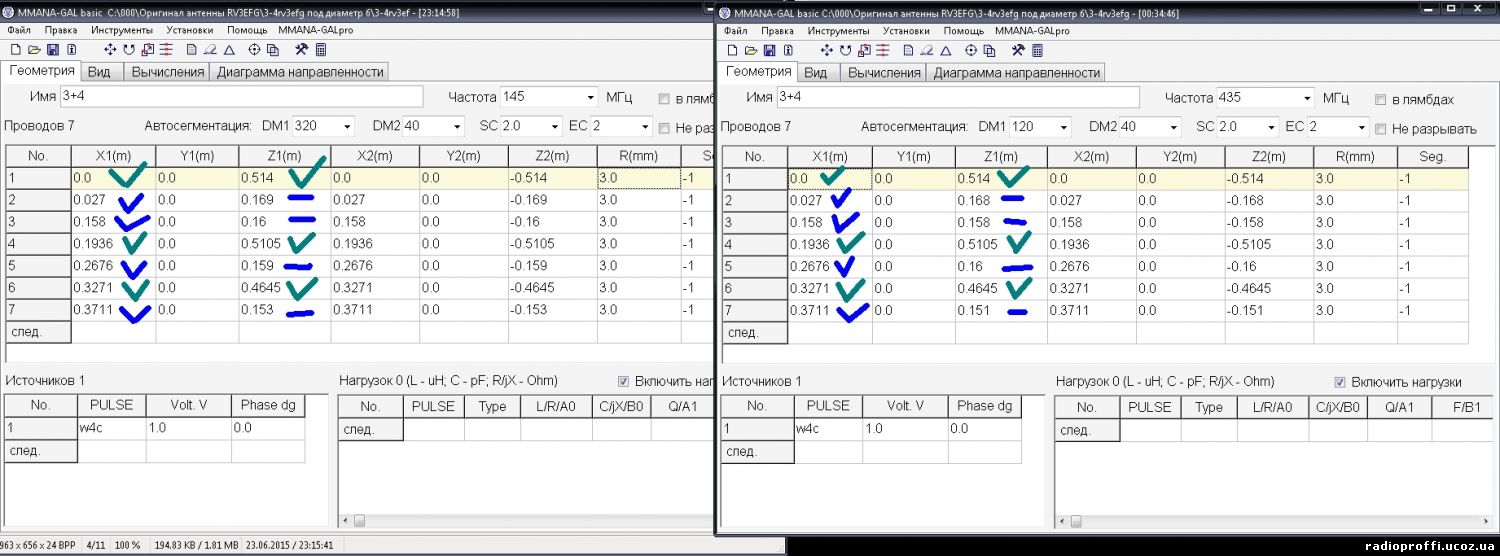Select the four-arrow move tool in left window
1500x556 pixels.
click(x=110, y=50)
